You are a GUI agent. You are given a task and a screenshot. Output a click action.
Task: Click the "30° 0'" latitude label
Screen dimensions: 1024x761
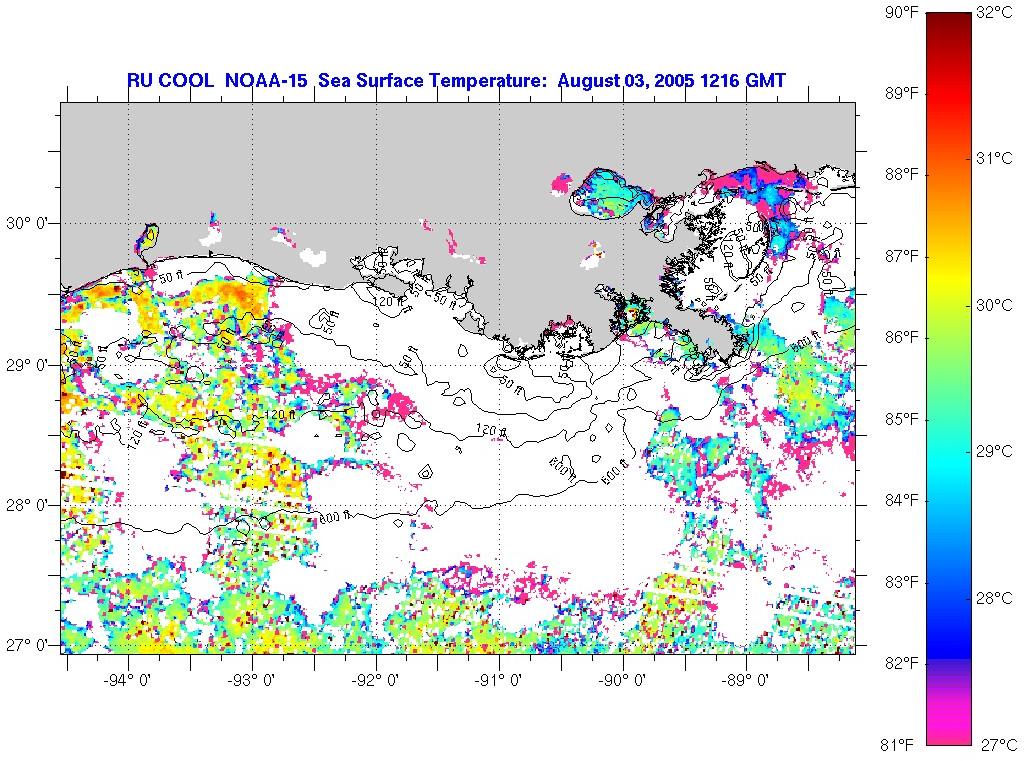[x=27, y=224]
